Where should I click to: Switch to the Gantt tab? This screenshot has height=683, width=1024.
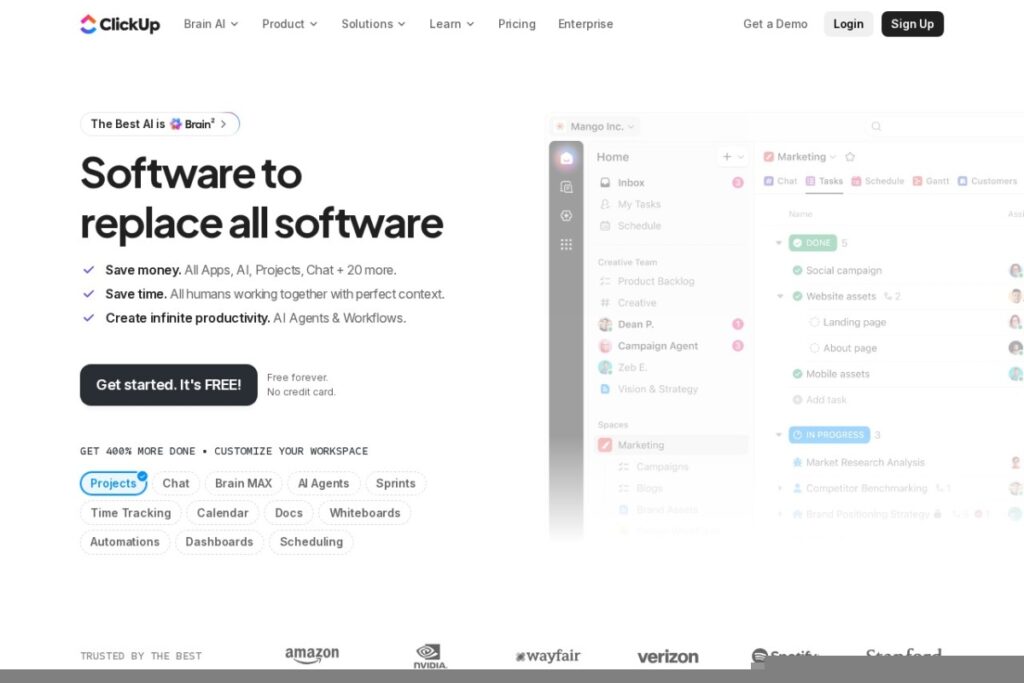coord(931,182)
